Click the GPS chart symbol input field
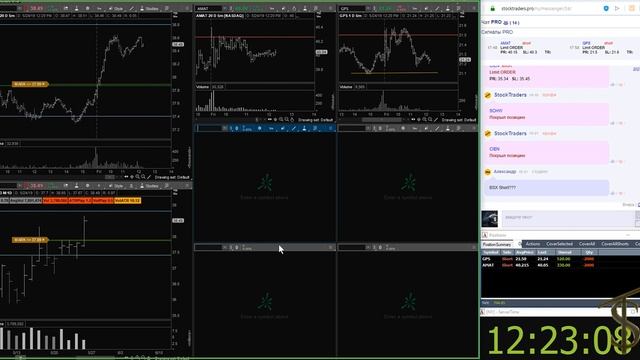Screen dimensions: 640x360 [x=352, y=8]
